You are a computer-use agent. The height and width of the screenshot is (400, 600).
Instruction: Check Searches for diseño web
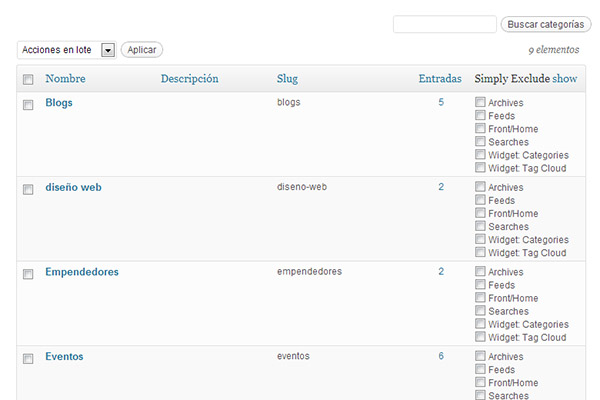coord(480,226)
